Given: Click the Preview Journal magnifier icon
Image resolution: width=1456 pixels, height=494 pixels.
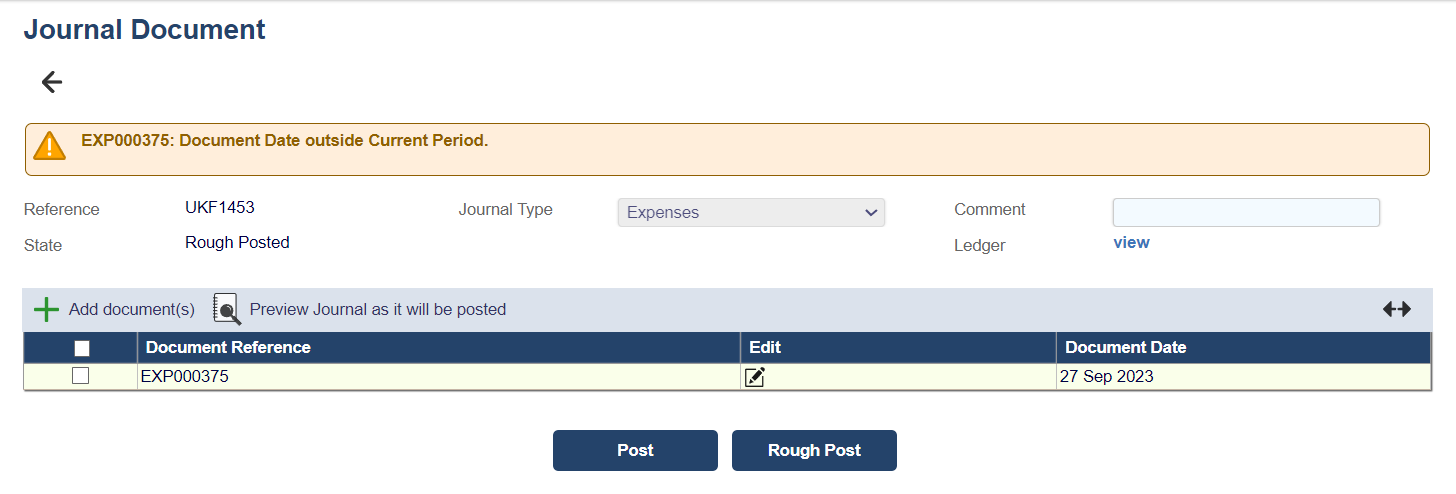Looking at the screenshot, I should pyautogui.click(x=227, y=309).
